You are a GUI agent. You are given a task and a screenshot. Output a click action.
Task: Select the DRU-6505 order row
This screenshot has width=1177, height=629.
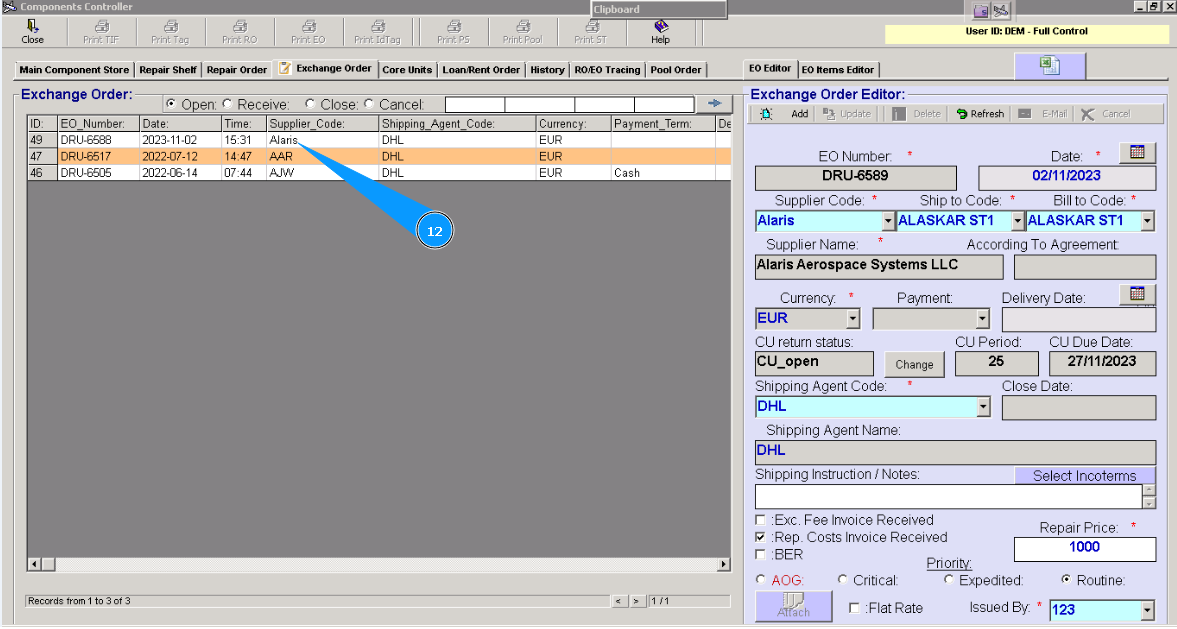tap(379, 173)
